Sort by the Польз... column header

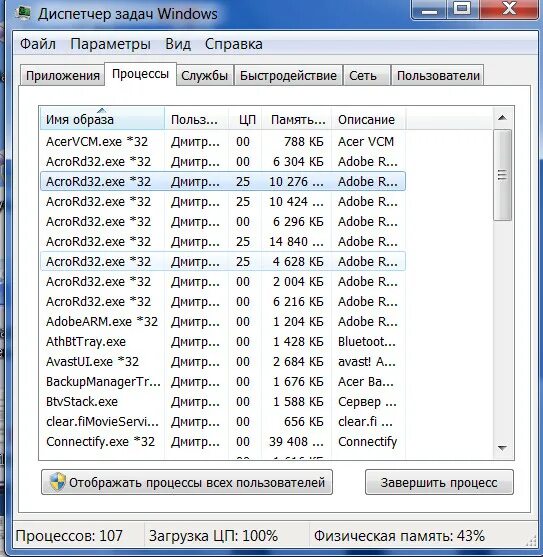point(196,119)
